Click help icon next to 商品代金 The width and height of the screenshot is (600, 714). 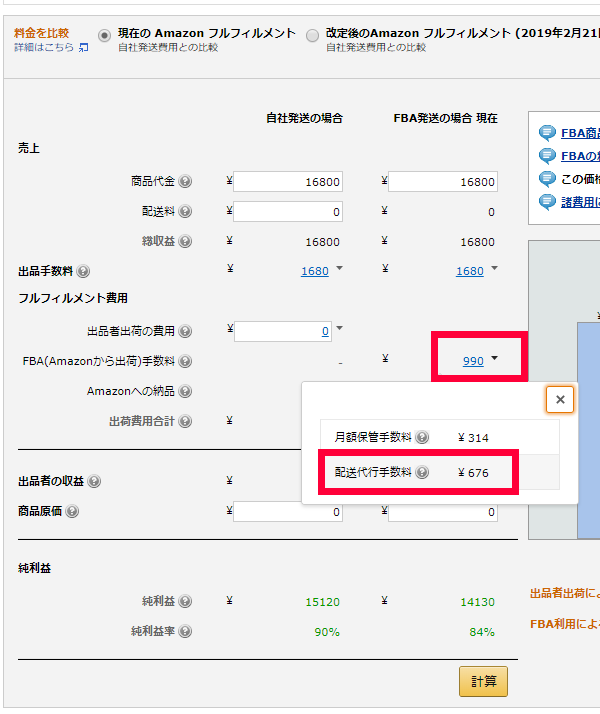(x=185, y=182)
